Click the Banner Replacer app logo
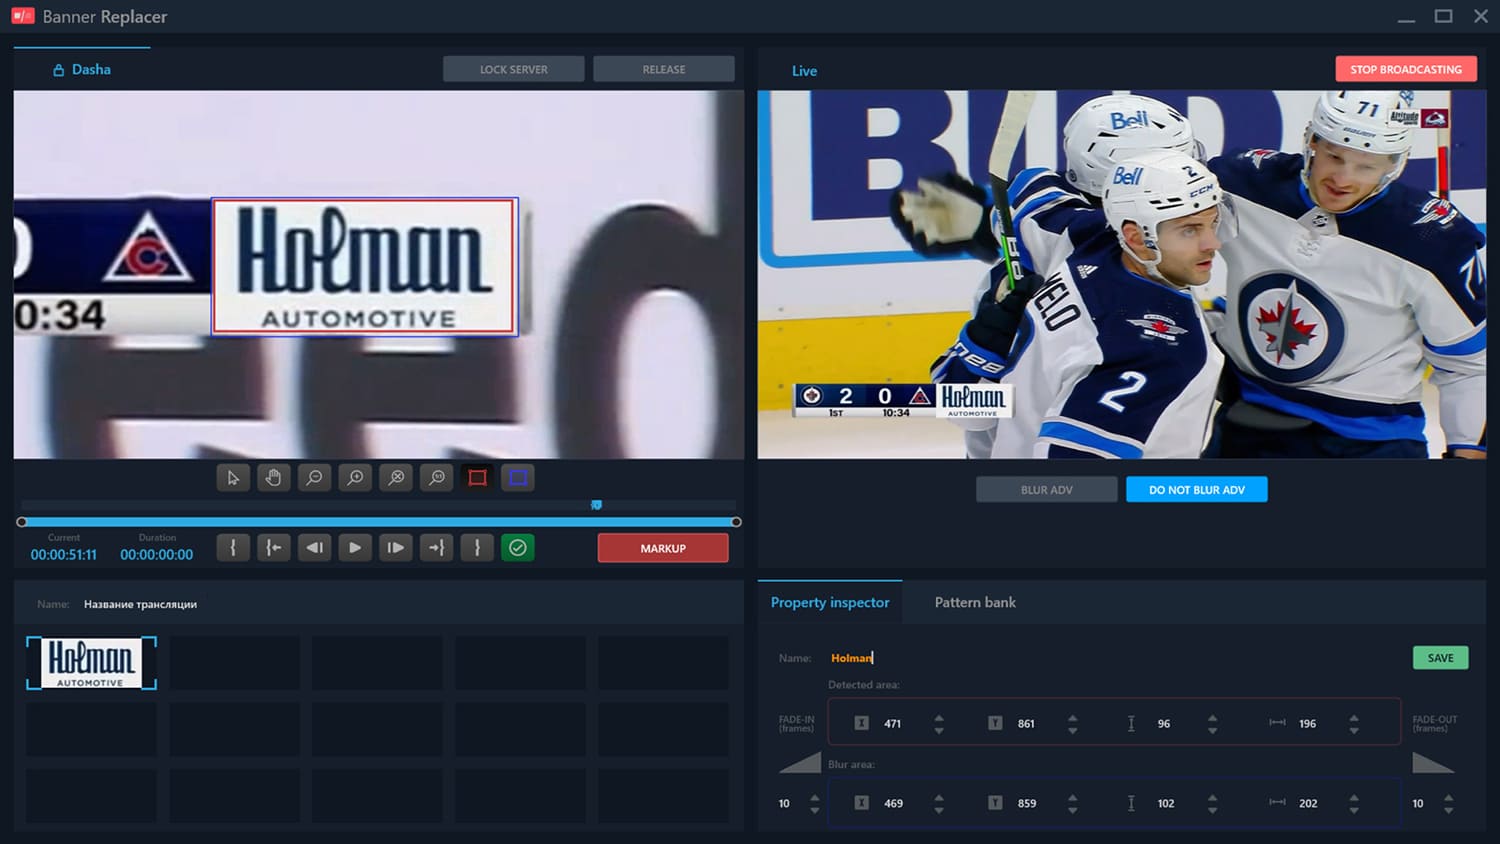 click(22, 16)
